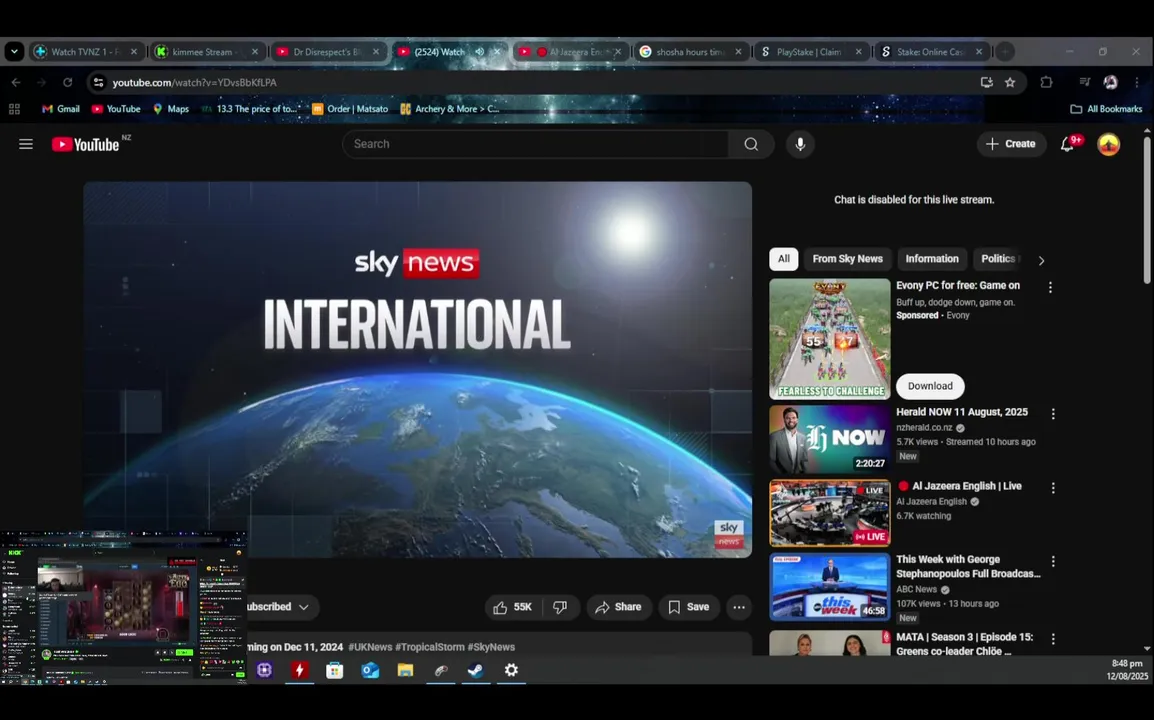Switch to Stake Online Casino tab
This screenshot has width=1154, height=720.
pyautogui.click(x=930, y=52)
